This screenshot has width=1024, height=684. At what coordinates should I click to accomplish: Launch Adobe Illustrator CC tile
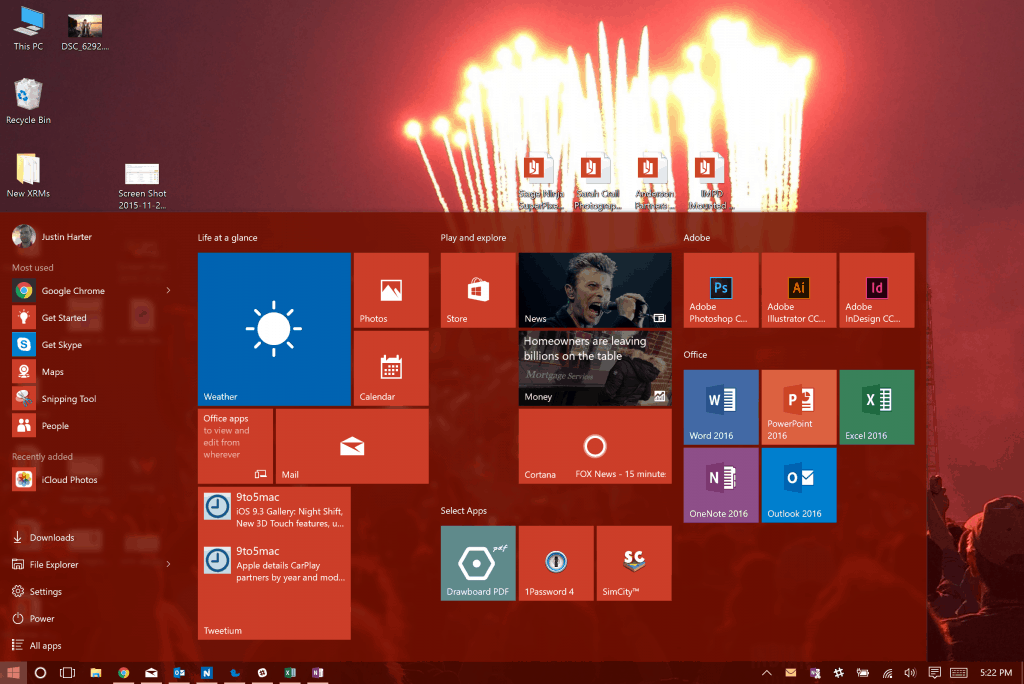(799, 290)
